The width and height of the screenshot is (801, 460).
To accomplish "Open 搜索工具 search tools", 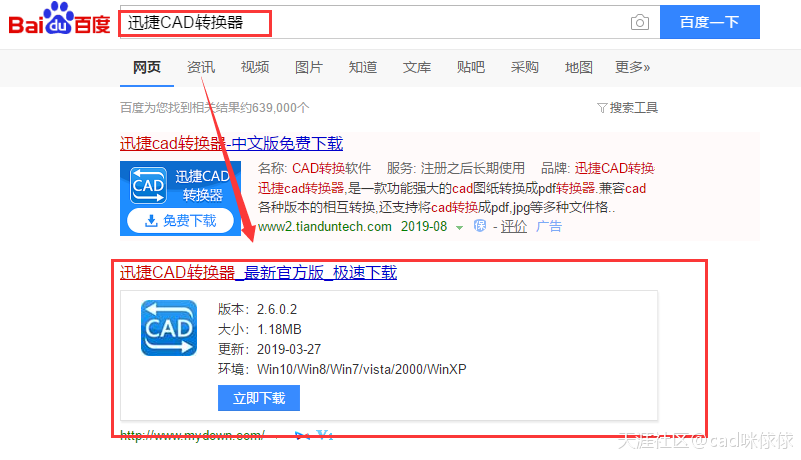I will (633, 108).
